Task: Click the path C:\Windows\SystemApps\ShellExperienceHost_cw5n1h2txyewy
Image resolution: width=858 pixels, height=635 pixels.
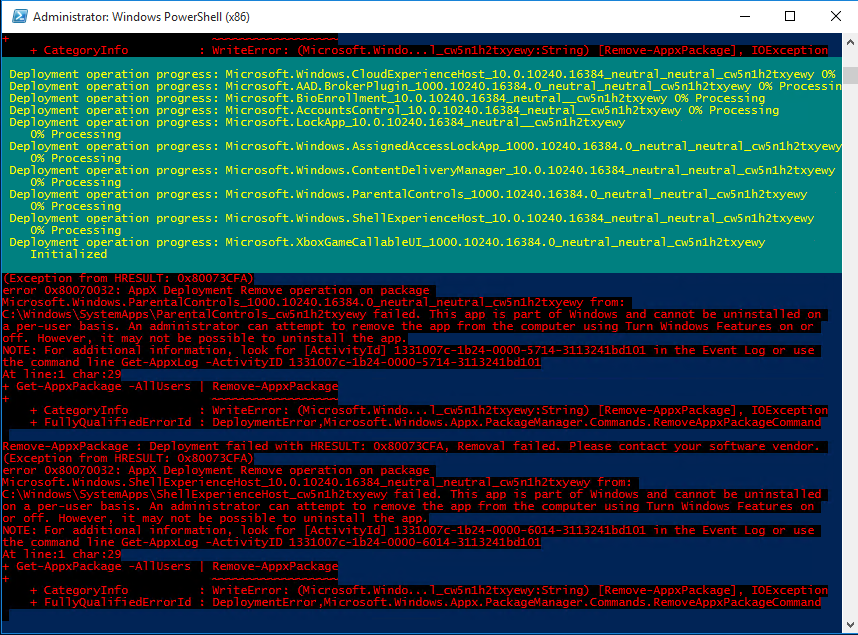Action: point(194,495)
